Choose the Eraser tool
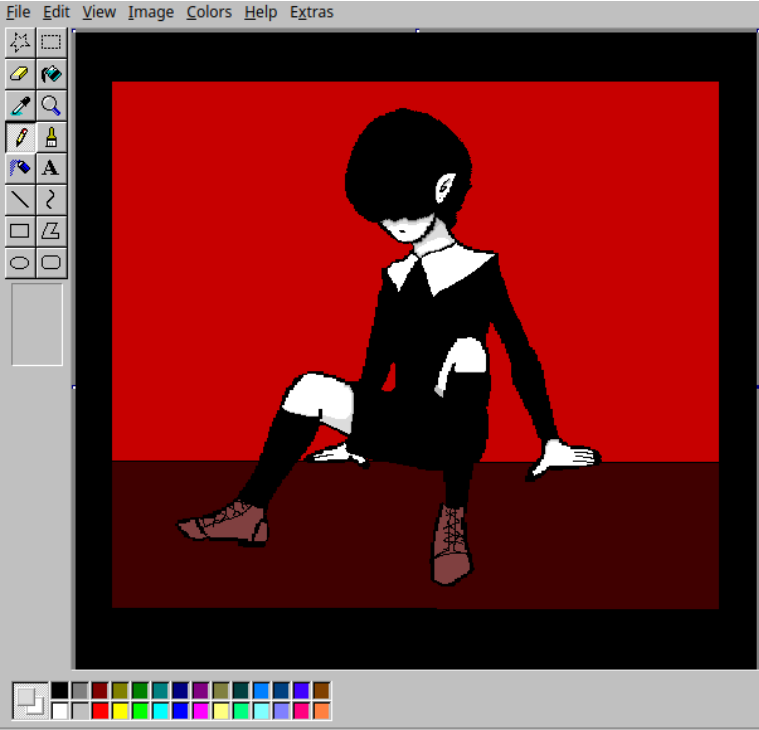The width and height of the screenshot is (759, 730). [x=19, y=73]
